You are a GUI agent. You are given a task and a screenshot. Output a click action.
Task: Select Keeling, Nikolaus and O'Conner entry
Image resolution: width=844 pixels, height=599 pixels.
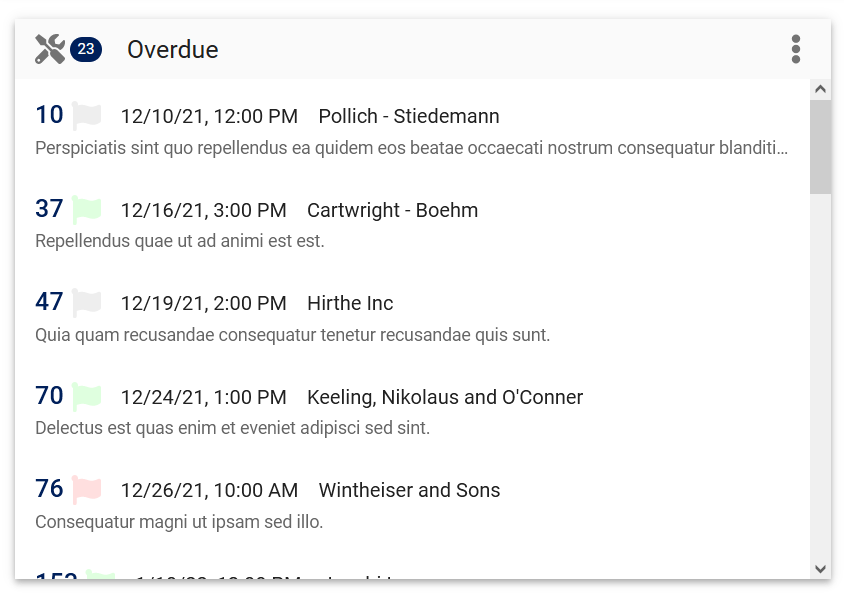444,397
